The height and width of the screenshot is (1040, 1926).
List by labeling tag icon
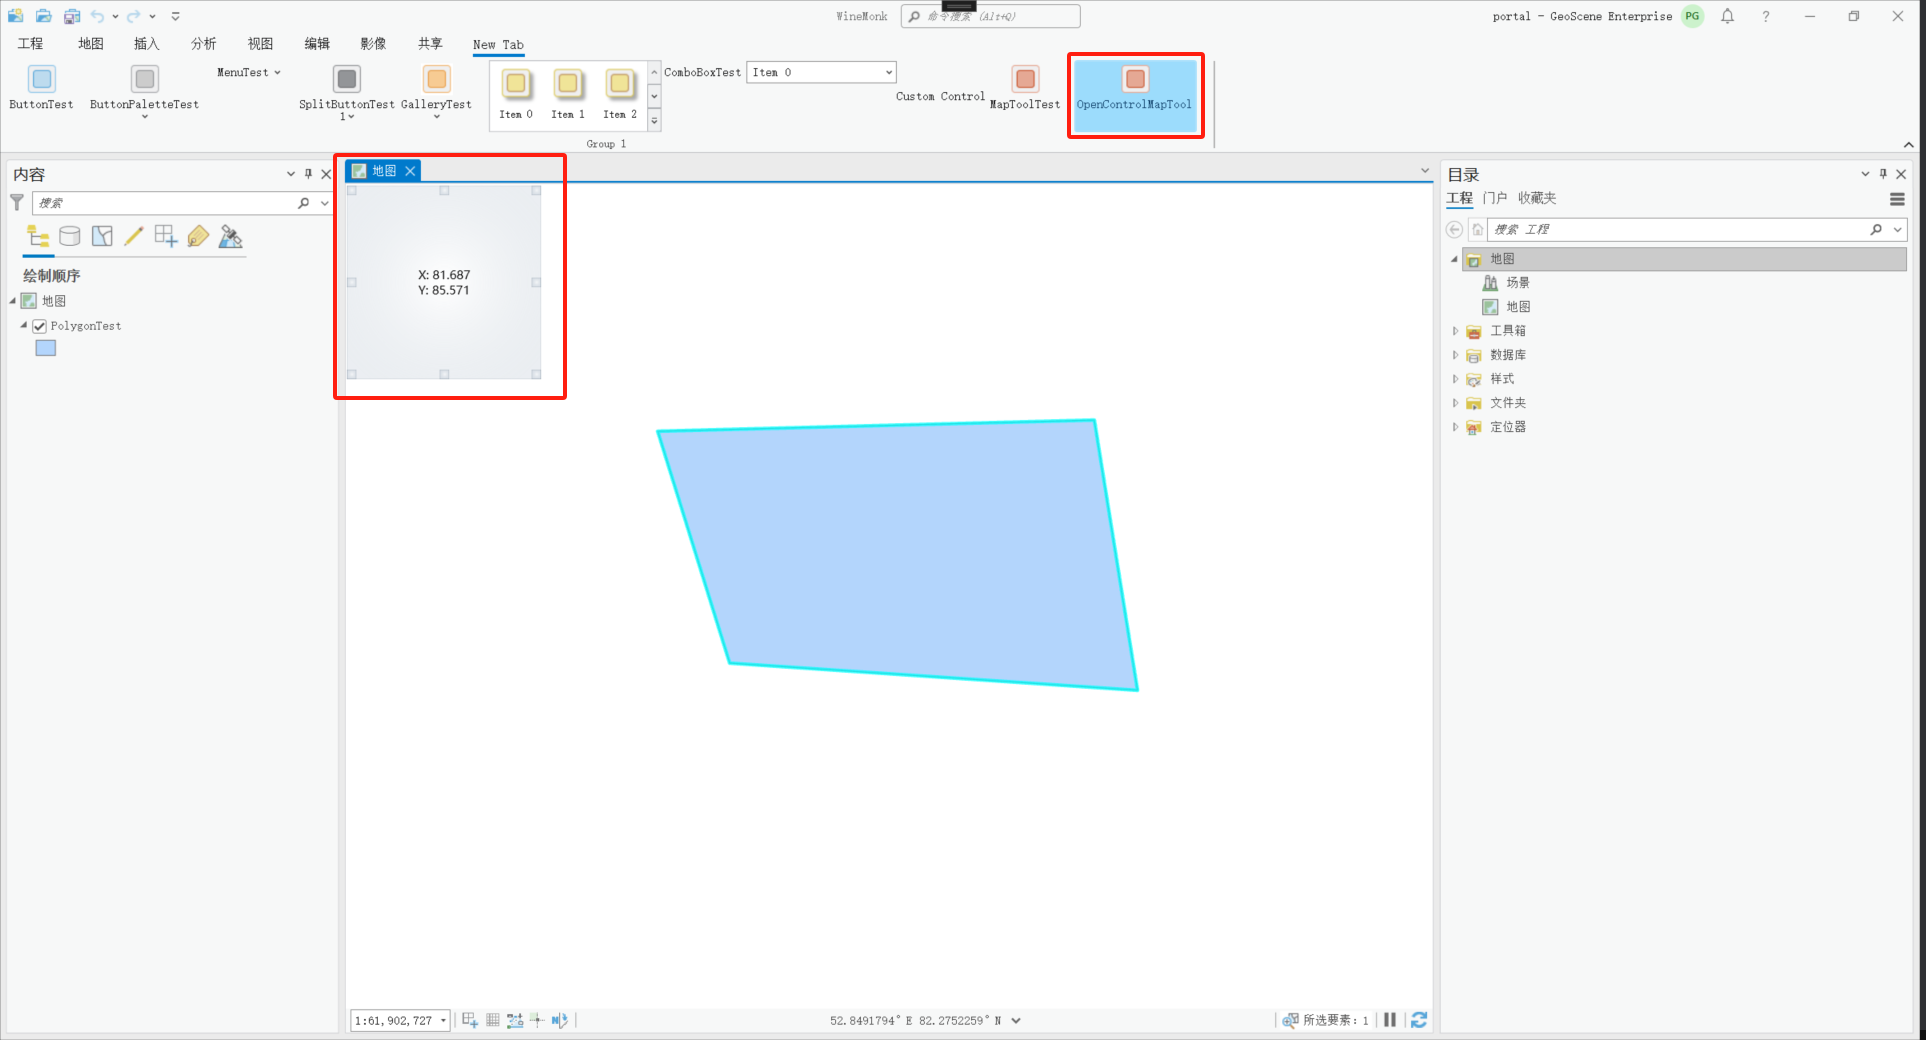point(198,236)
